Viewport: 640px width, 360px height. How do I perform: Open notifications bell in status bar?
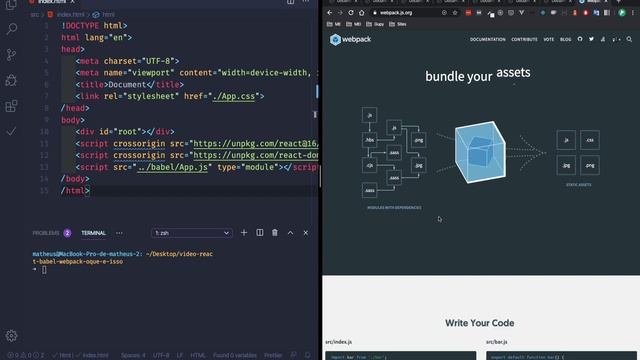tap(308, 355)
